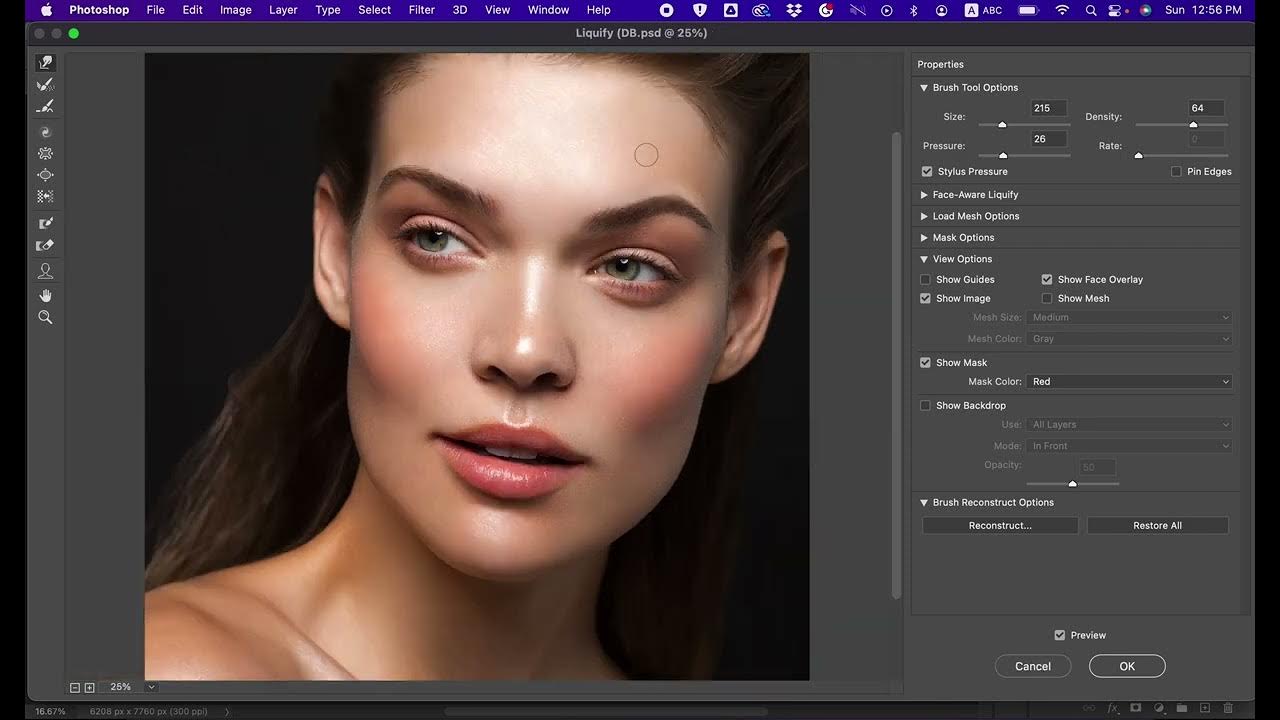This screenshot has width=1280, height=720.
Task: Open Spotlight search icon
Action: [1092, 10]
